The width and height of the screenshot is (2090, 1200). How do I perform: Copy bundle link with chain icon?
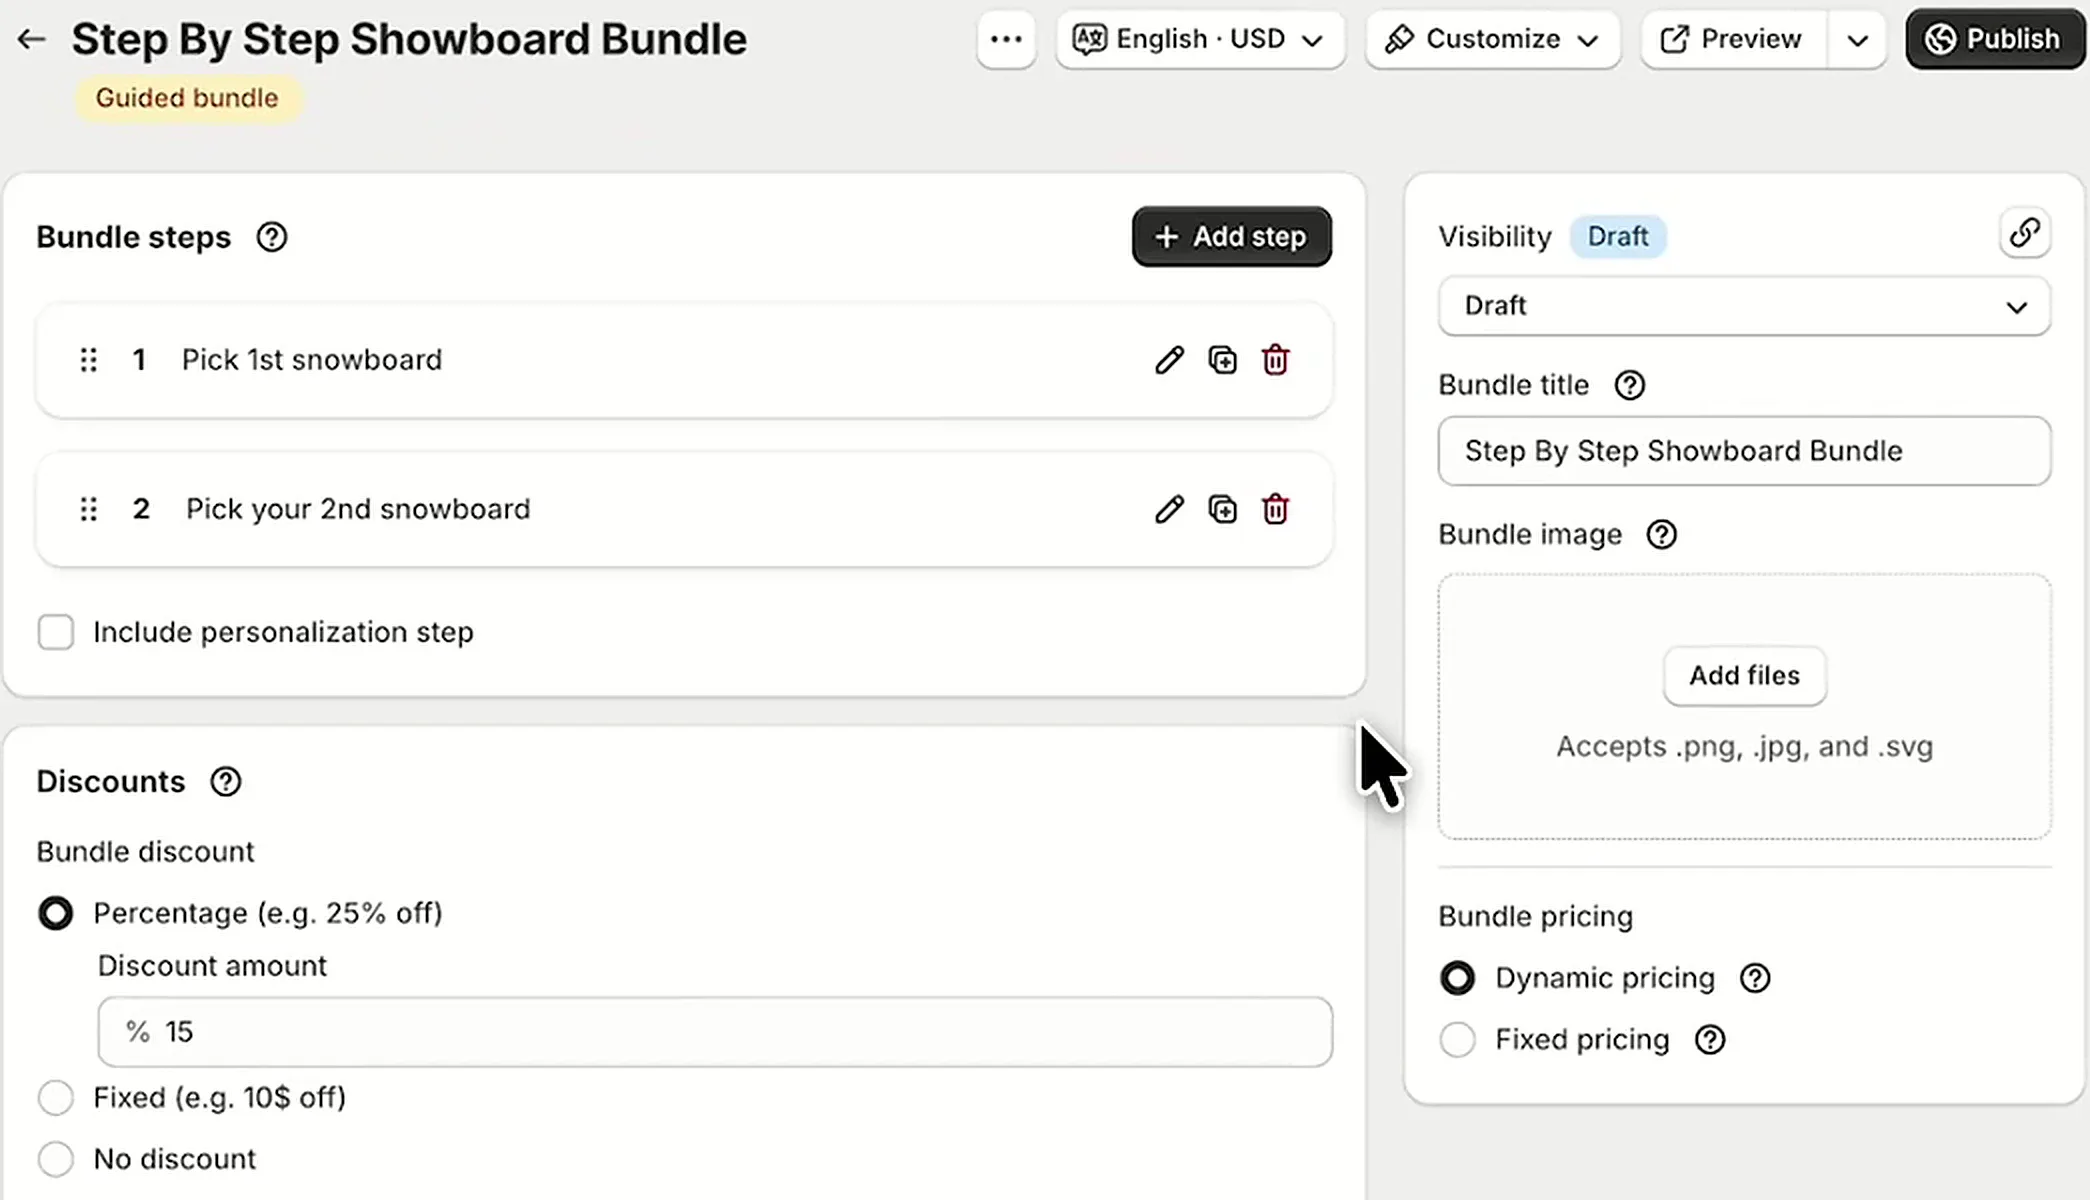(x=2025, y=233)
